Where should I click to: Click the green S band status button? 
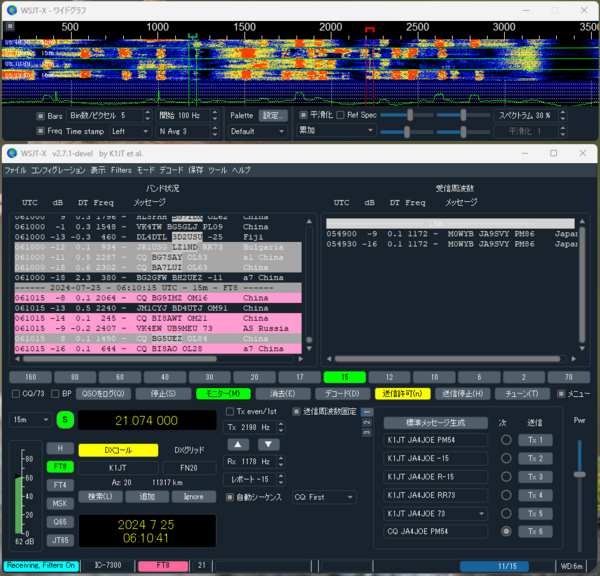[65, 420]
